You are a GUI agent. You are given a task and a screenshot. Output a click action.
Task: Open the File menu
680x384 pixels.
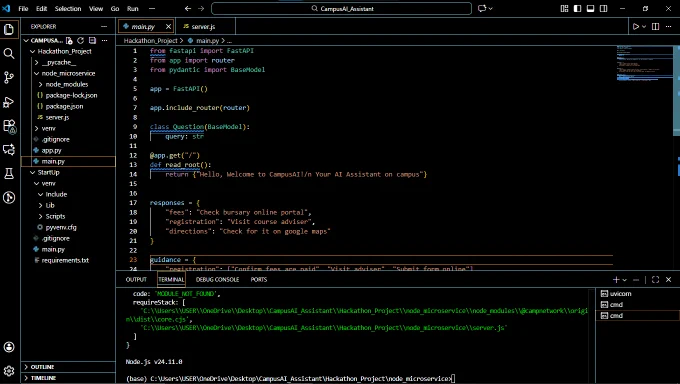23,8
